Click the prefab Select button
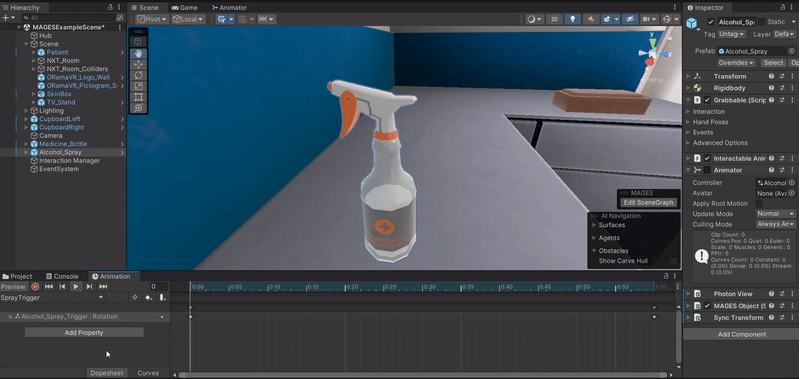The height and width of the screenshot is (379, 800). (773, 63)
